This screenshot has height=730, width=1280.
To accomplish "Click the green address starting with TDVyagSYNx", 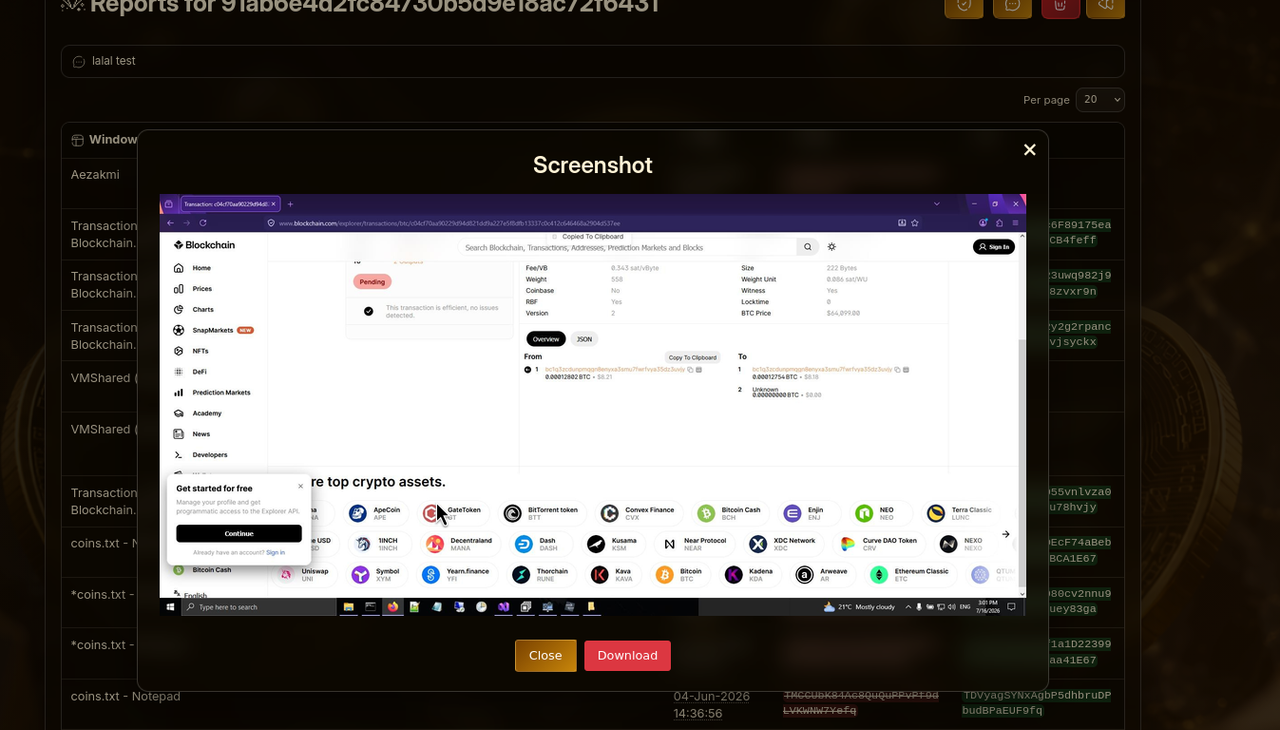I will click(x=1037, y=703).
